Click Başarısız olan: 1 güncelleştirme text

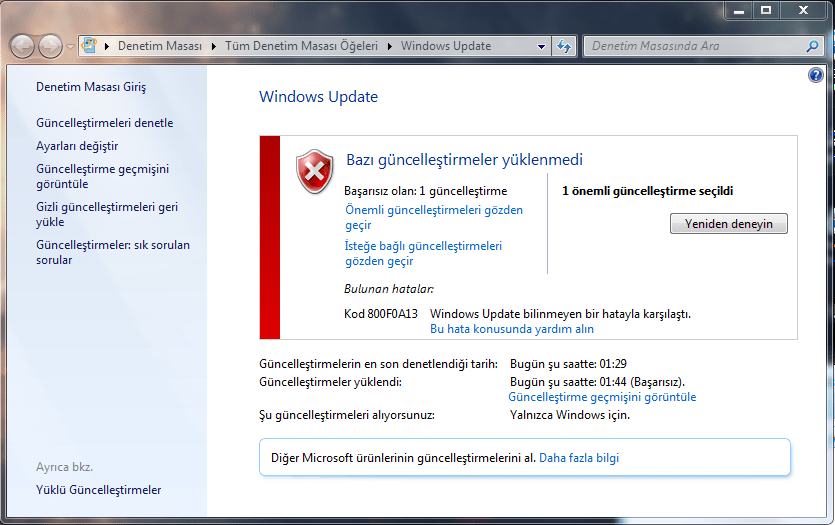coord(425,191)
